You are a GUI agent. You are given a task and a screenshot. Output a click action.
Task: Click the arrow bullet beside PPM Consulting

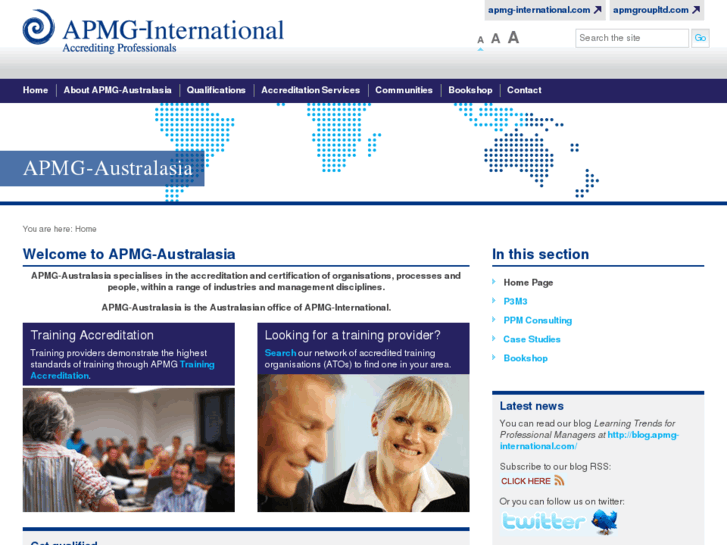coord(494,320)
